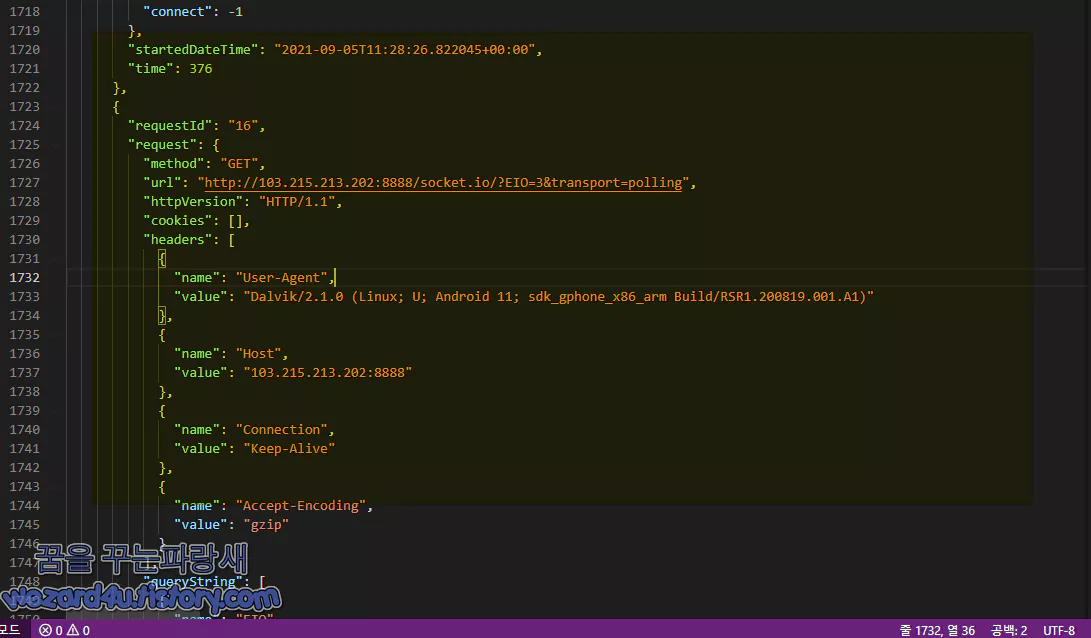Select line number 1720 in the gutter
The image size is (1091, 638).
click(x=24, y=49)
